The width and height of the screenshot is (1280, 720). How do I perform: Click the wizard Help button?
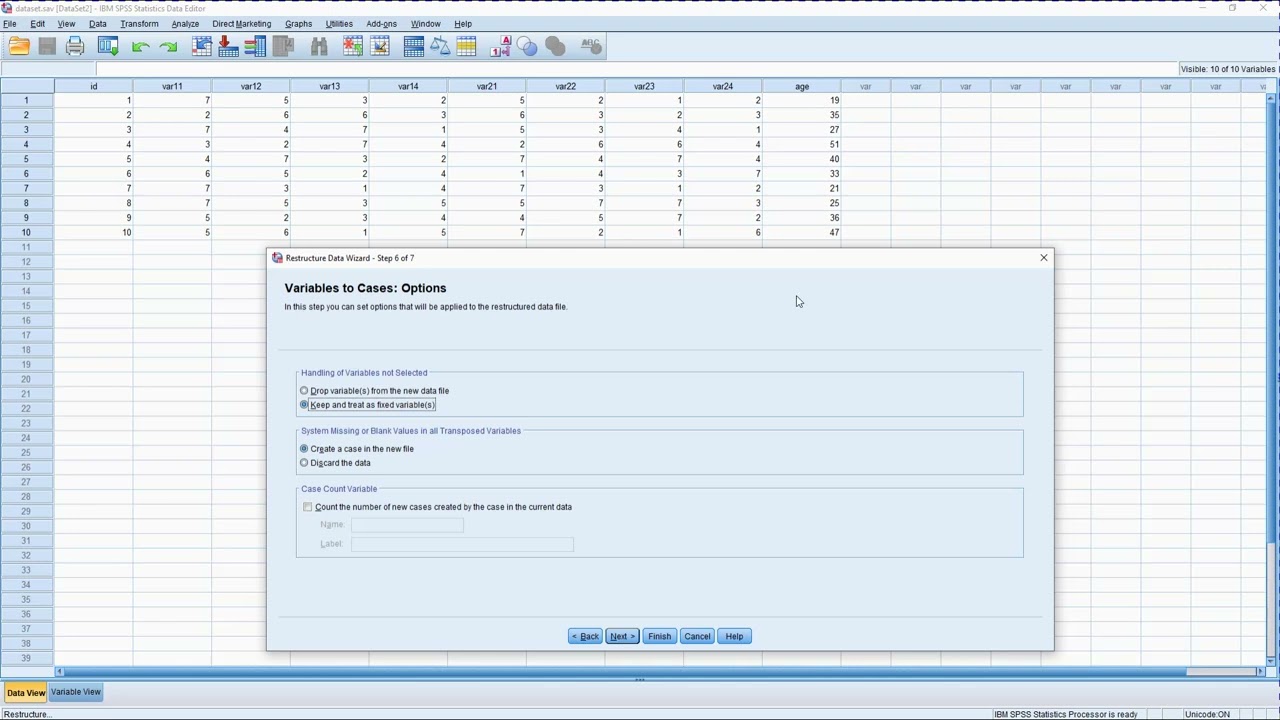coord(734,636)
